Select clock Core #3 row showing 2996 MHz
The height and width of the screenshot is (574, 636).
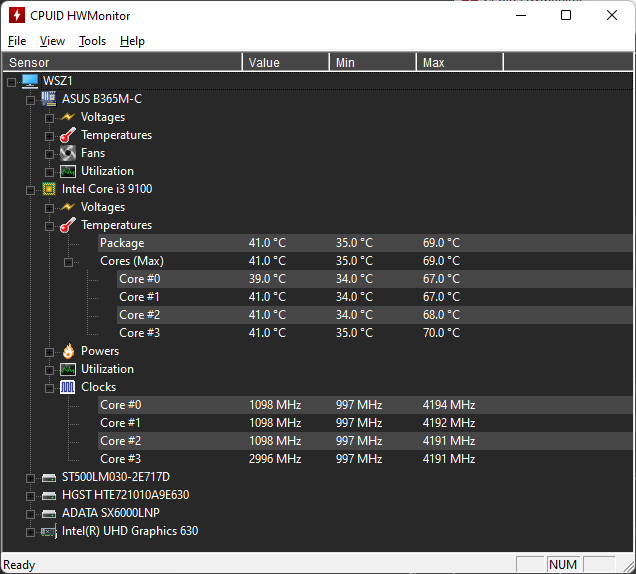point(365,459)
